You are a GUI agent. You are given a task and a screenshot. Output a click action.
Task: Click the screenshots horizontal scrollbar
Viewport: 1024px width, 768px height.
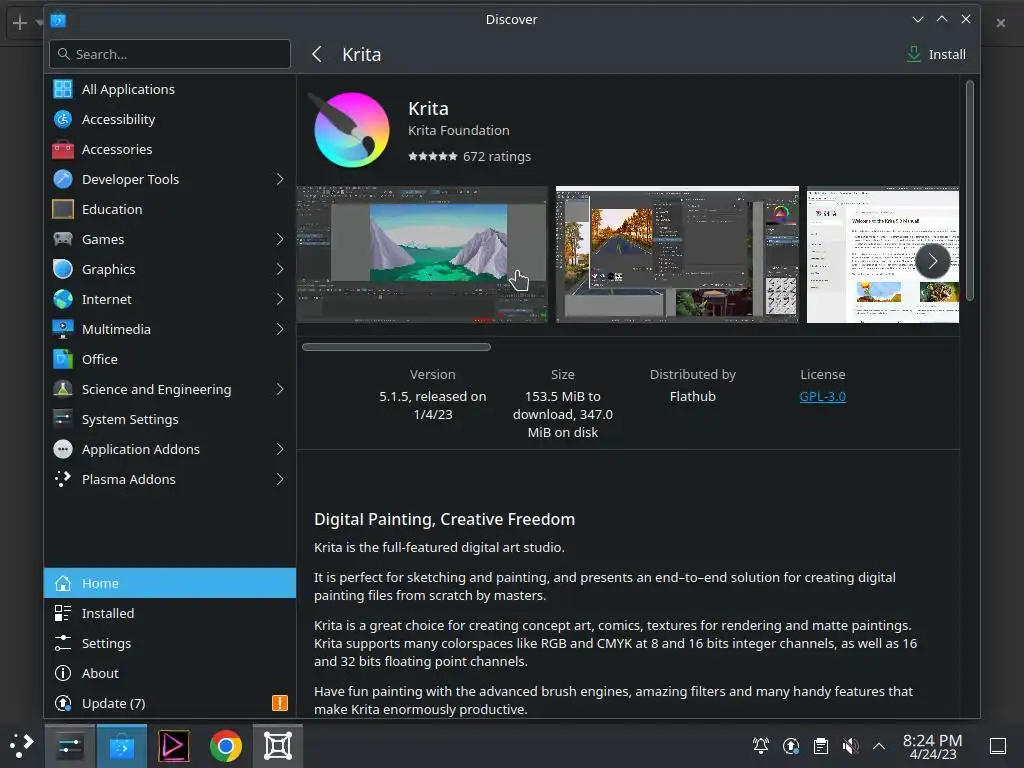pos(396,347)
